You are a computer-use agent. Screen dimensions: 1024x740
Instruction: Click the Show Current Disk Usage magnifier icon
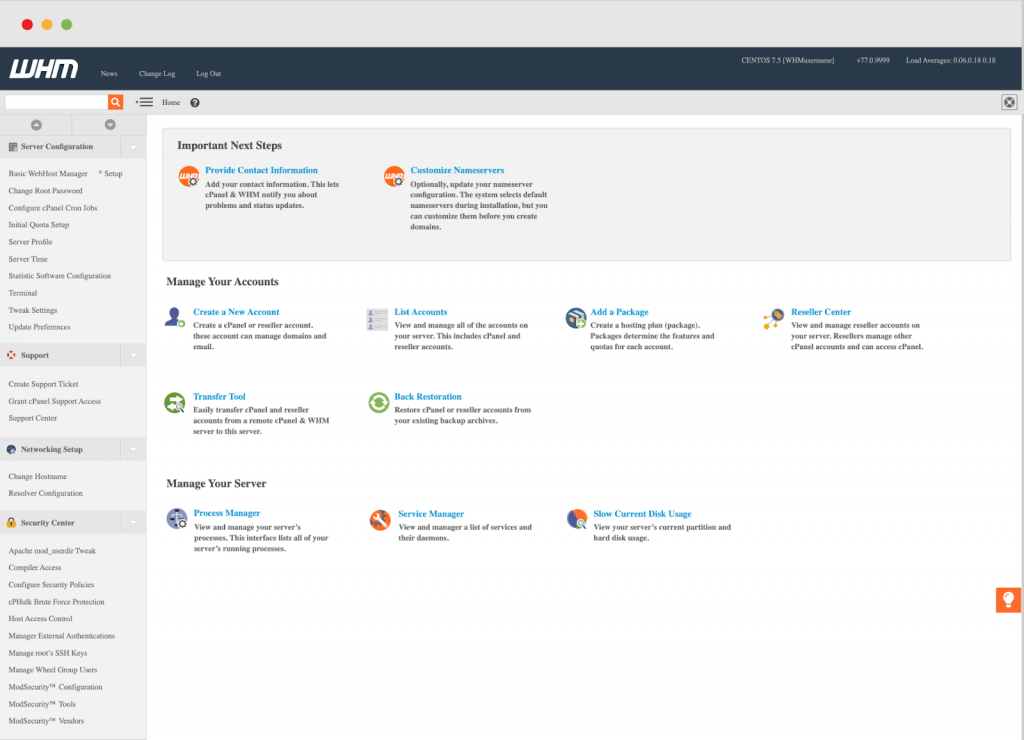click(x=577, y=519)
